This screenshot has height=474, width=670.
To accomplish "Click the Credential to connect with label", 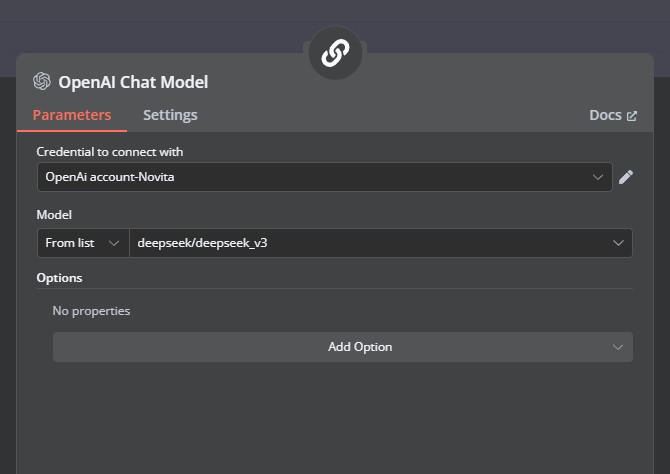I will click(110, 152).
